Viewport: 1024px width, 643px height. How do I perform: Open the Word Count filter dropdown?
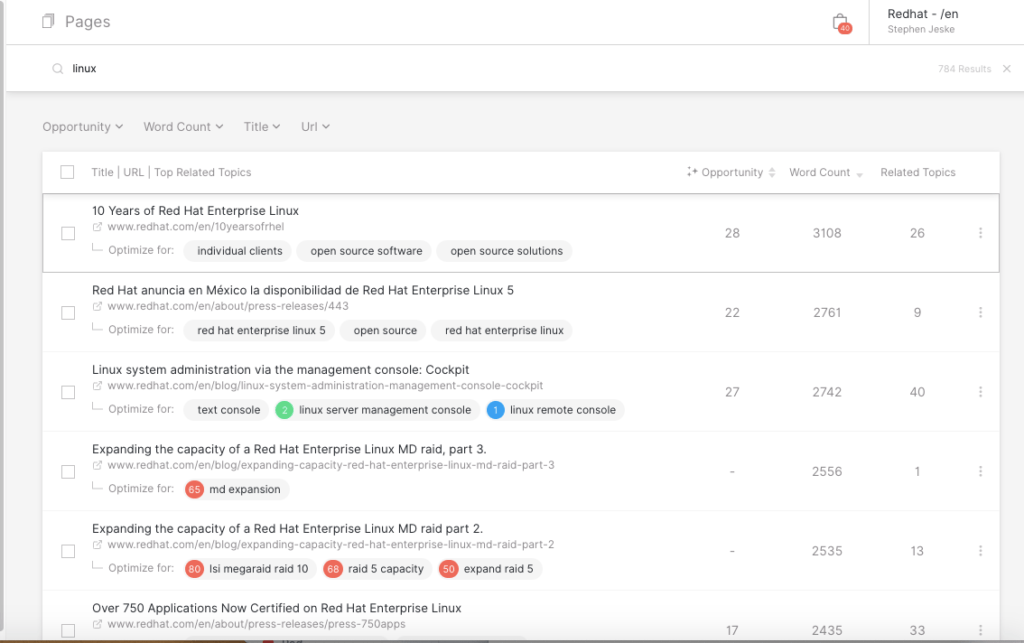[183, 127]
